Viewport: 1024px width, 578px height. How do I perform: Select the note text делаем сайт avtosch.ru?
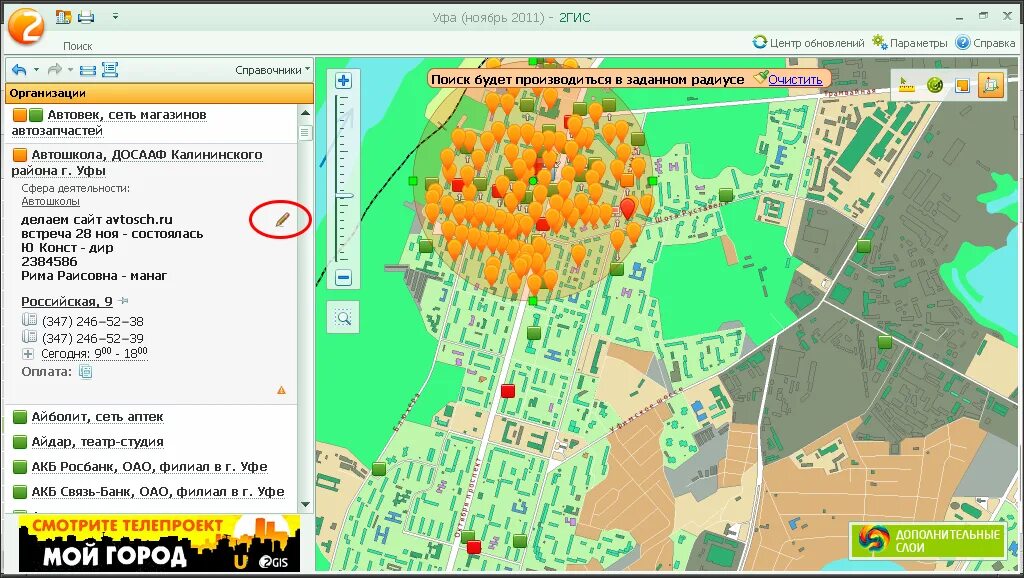pos(97,219)
